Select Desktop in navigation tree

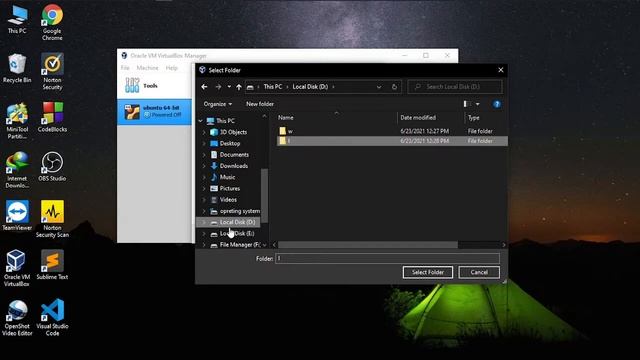[x=230, y=144]
